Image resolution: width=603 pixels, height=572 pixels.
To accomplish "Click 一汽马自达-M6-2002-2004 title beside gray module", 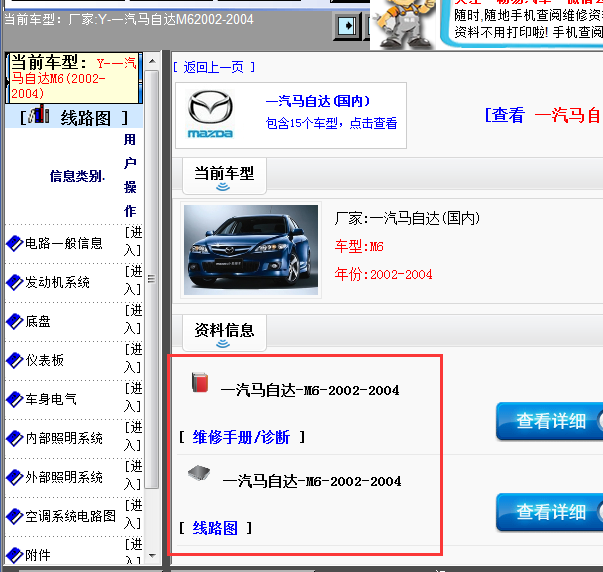I will (312, 481).
